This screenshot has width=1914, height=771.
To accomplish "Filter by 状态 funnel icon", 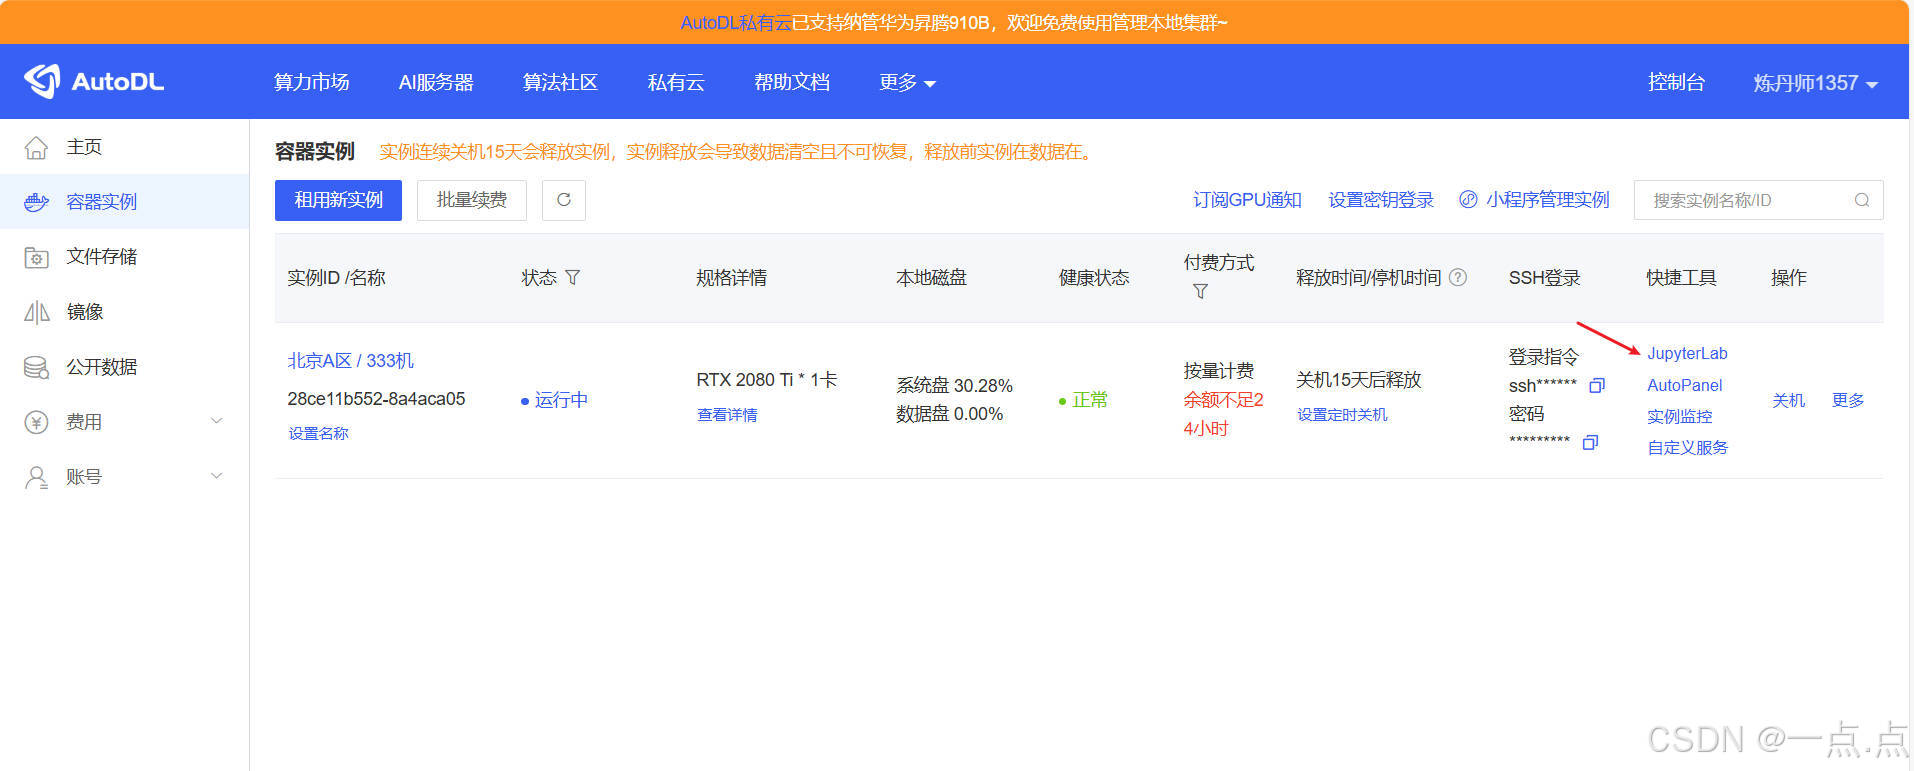I will coord(573,277).
